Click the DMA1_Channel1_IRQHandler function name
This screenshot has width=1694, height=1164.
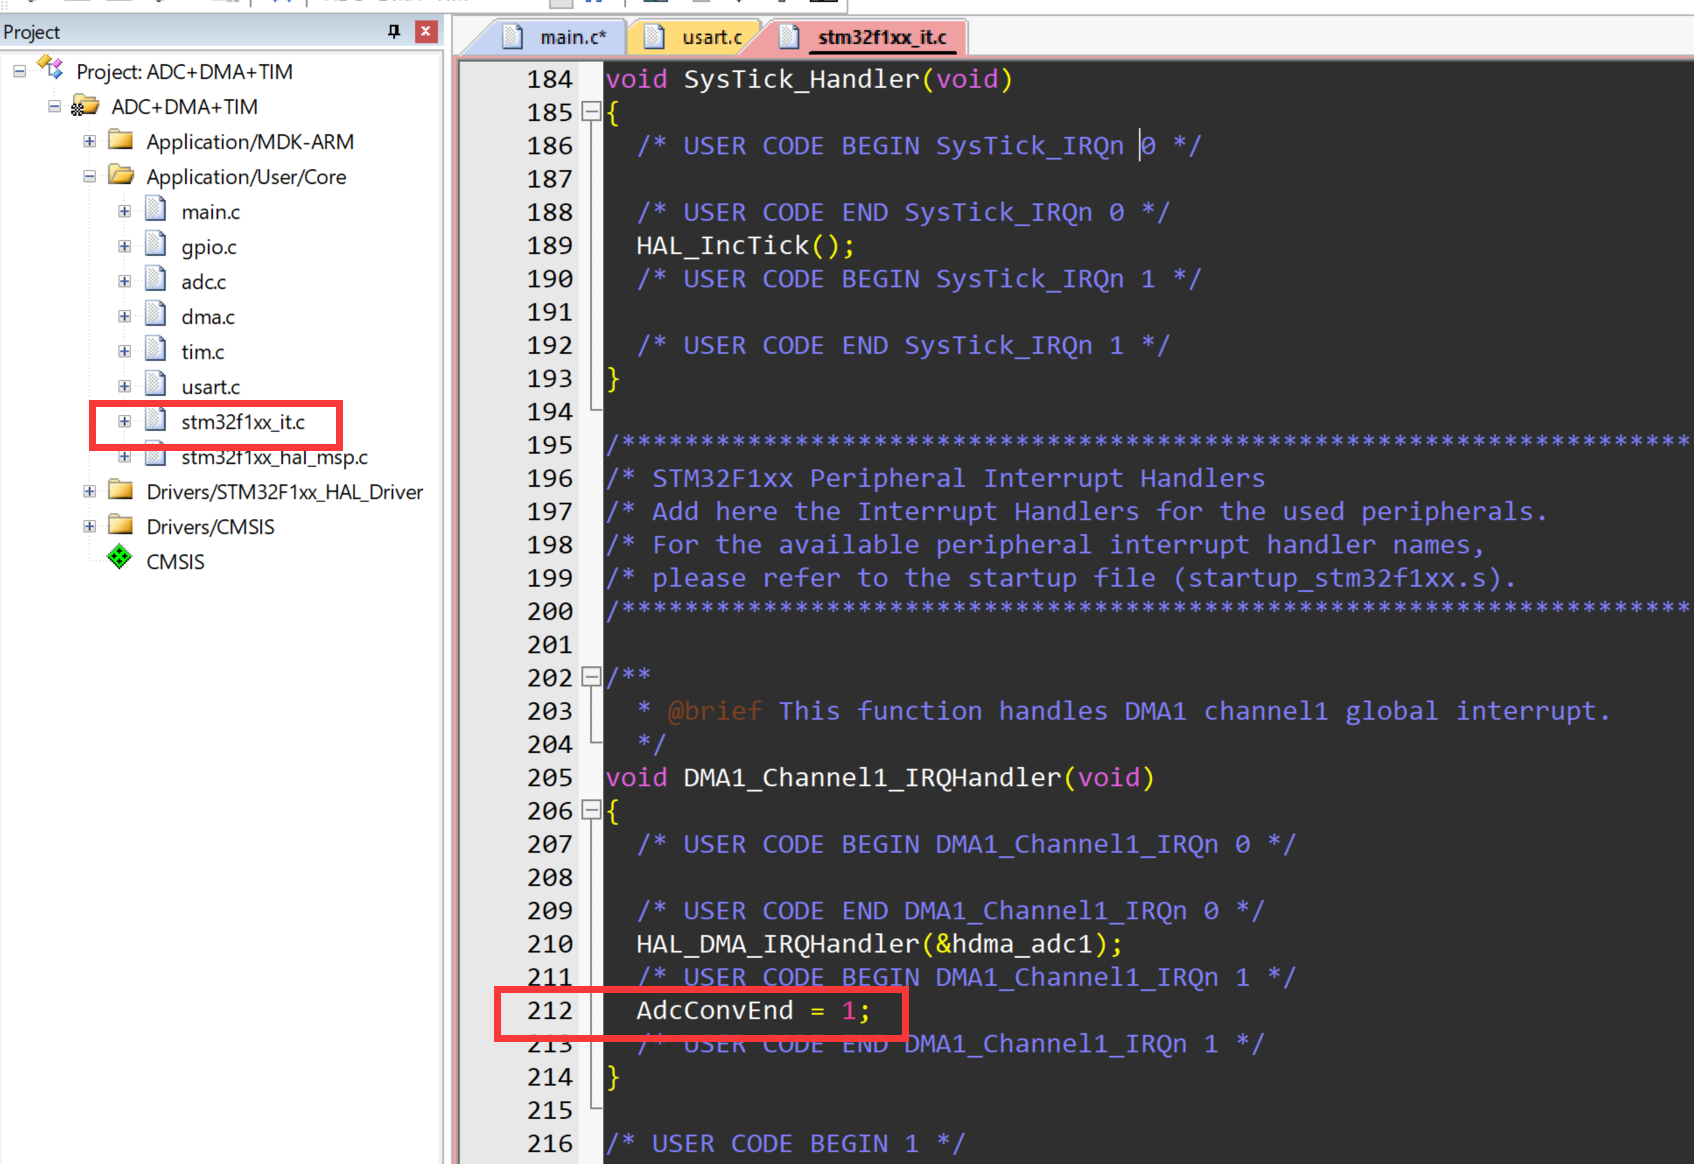pyautogui.click(x=872, y=777)
